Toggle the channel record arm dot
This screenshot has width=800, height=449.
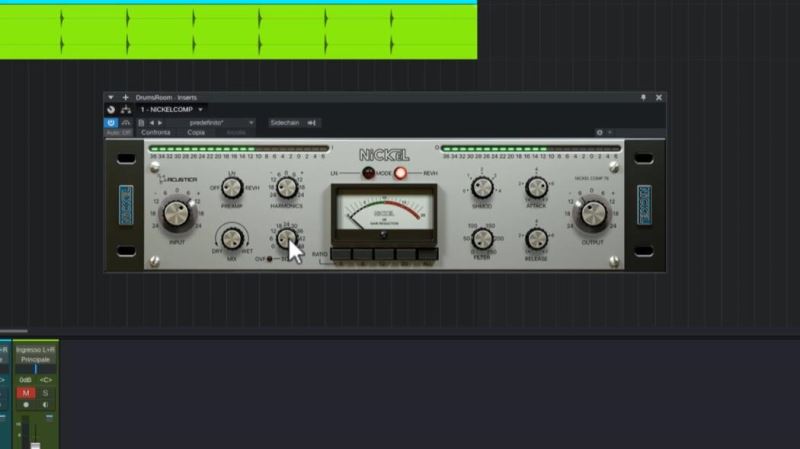point(26,405)
